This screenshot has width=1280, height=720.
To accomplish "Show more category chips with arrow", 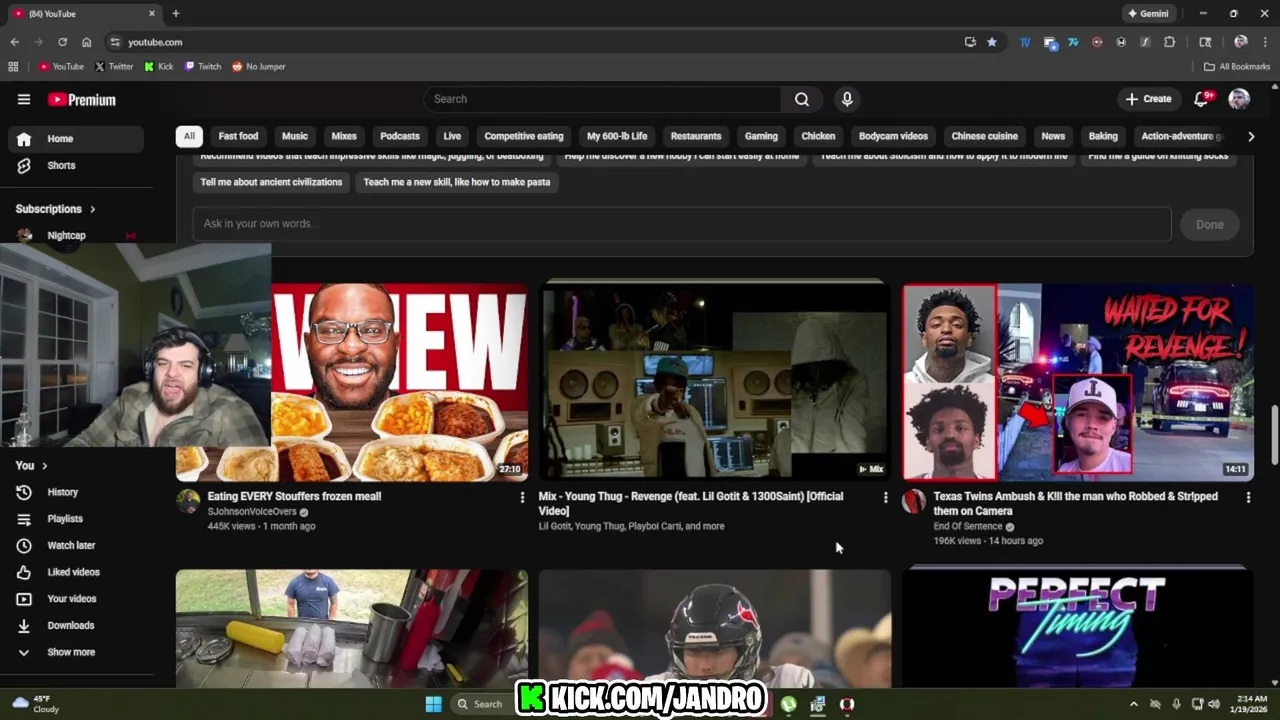I will tap(1250, 136).
